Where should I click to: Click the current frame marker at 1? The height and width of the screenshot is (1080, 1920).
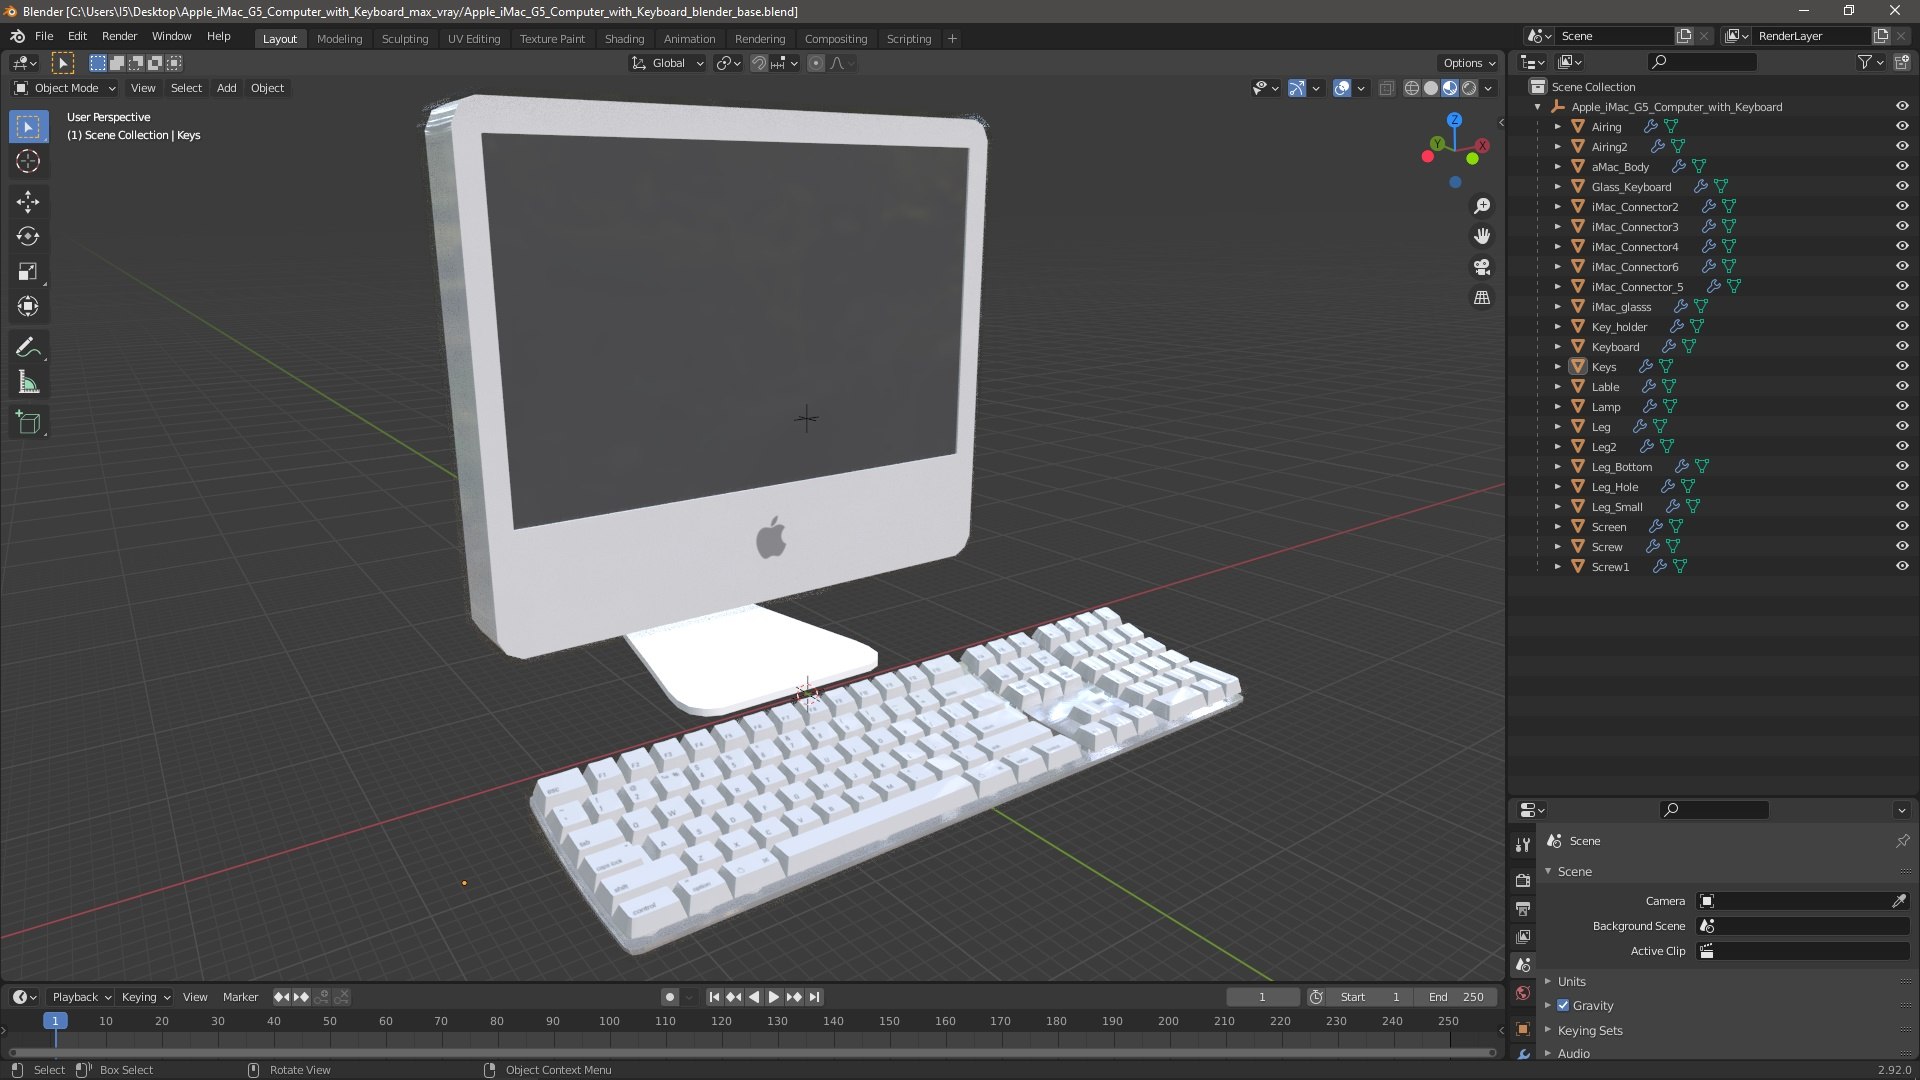(x=55, y=1021)
